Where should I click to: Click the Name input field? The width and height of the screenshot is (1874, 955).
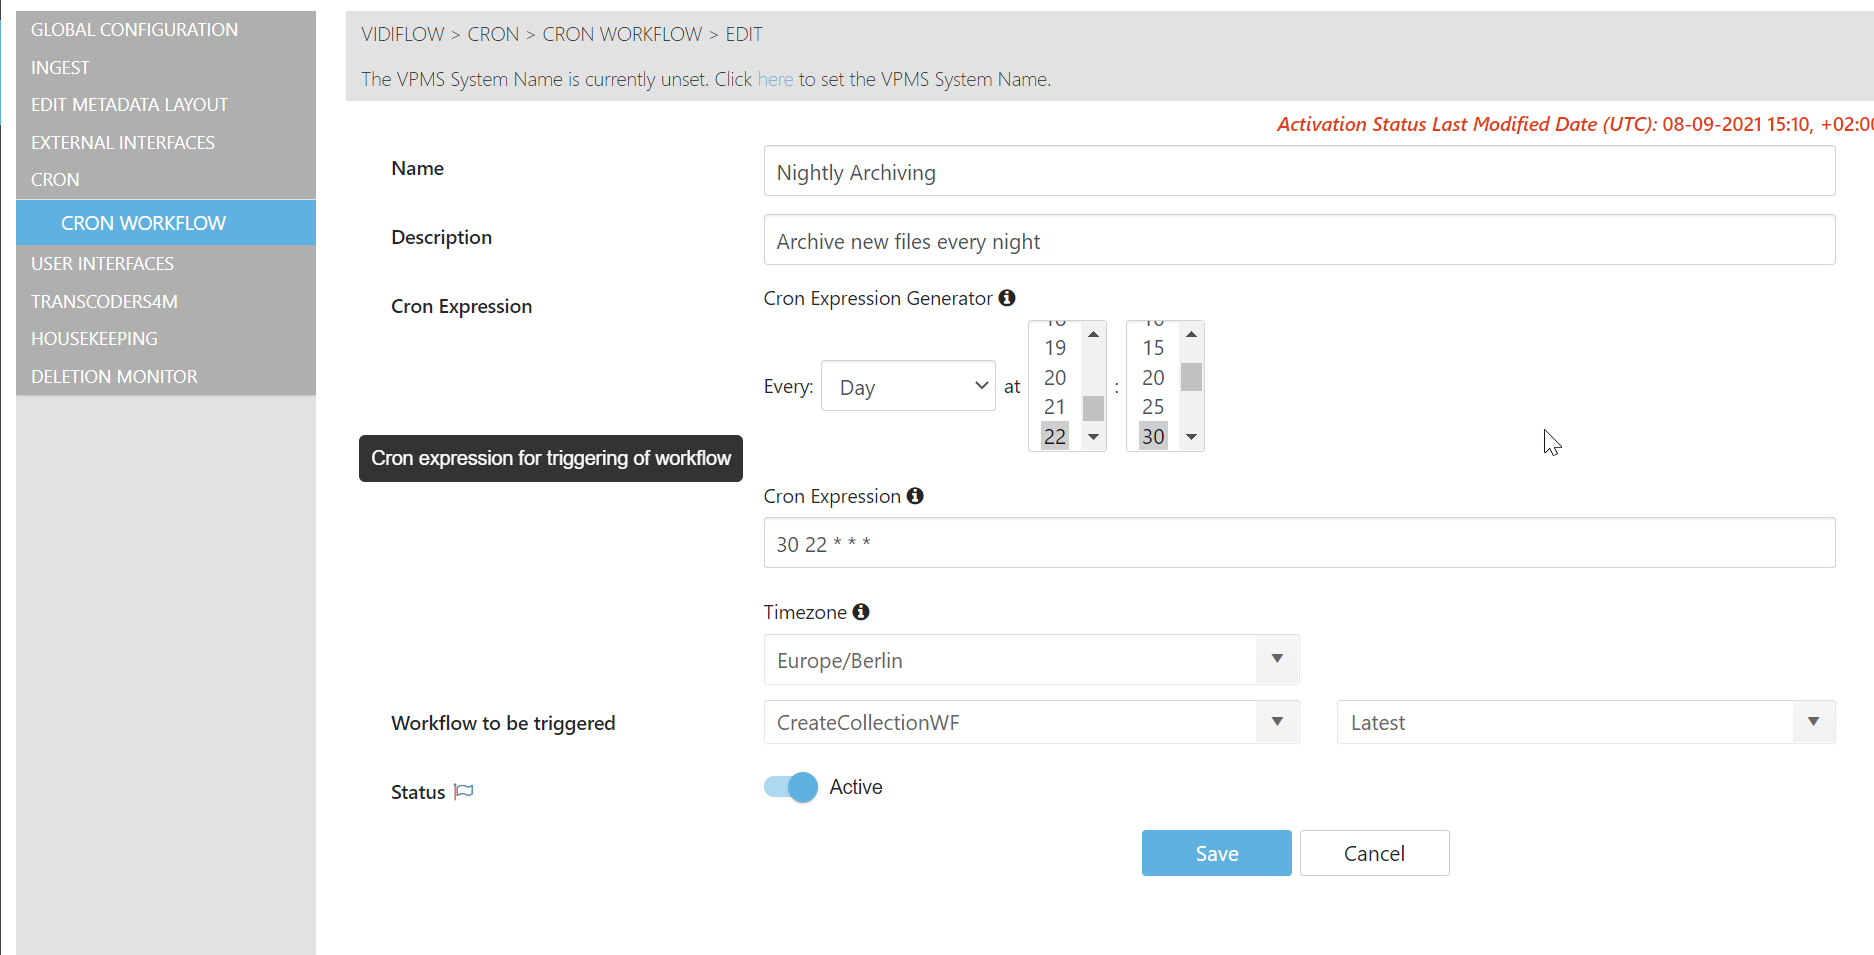(1298, 172)
